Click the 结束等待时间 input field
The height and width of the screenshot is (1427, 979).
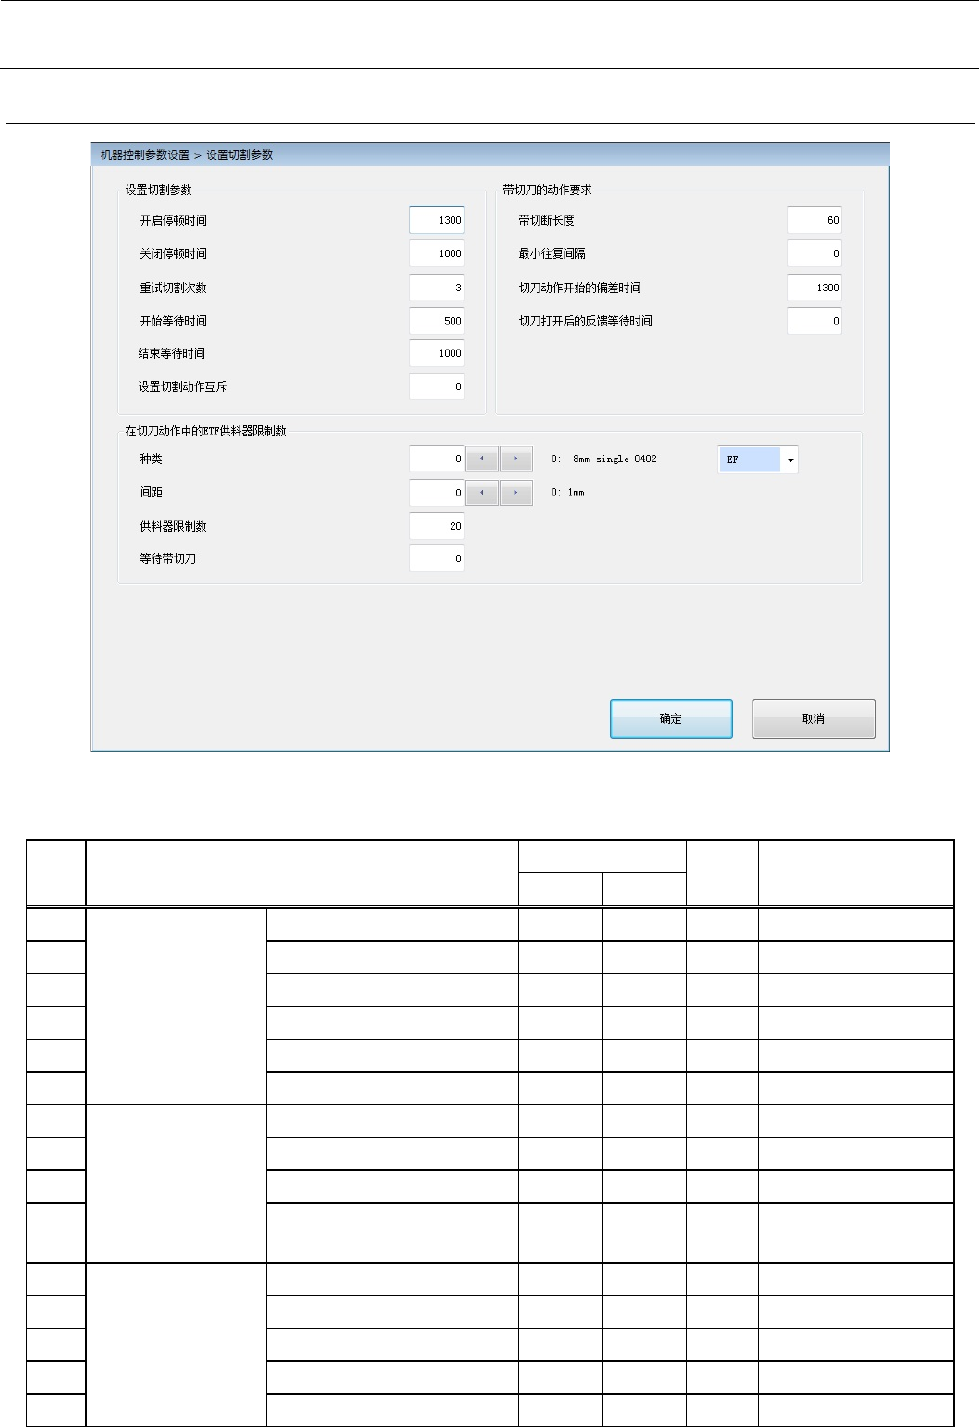pyautogui.click(x=437, y=353)
